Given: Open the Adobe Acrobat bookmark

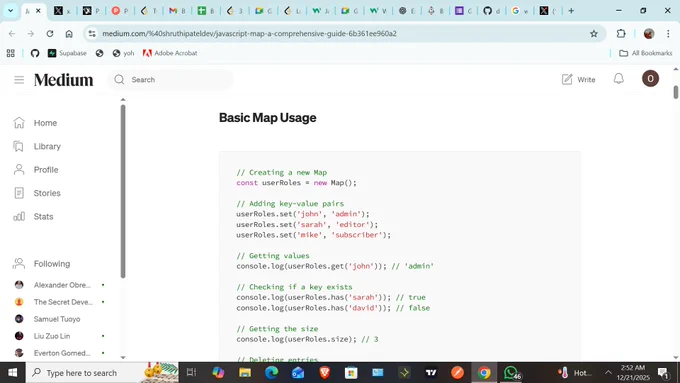Looking at the screenshot, I should point(170,53).
